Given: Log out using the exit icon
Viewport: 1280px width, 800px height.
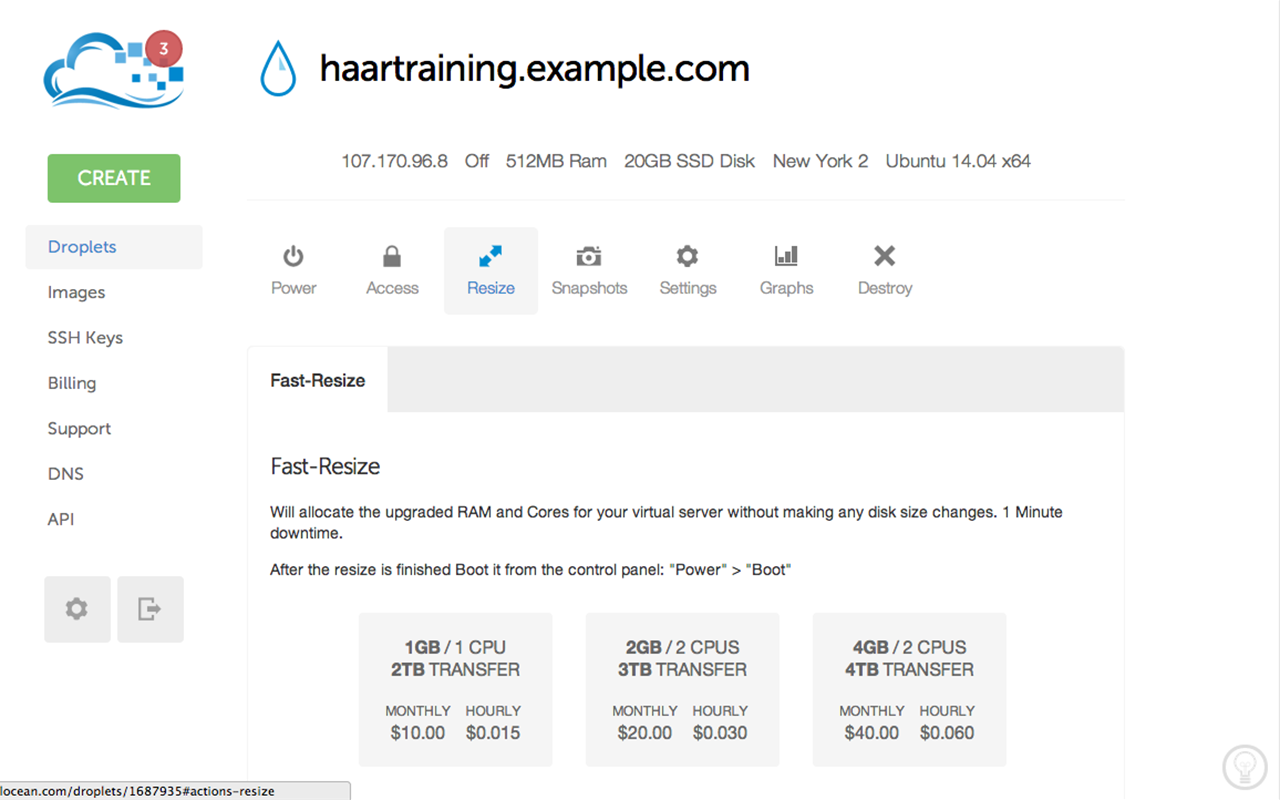Looking at the screenshot, I should point(150,609).
